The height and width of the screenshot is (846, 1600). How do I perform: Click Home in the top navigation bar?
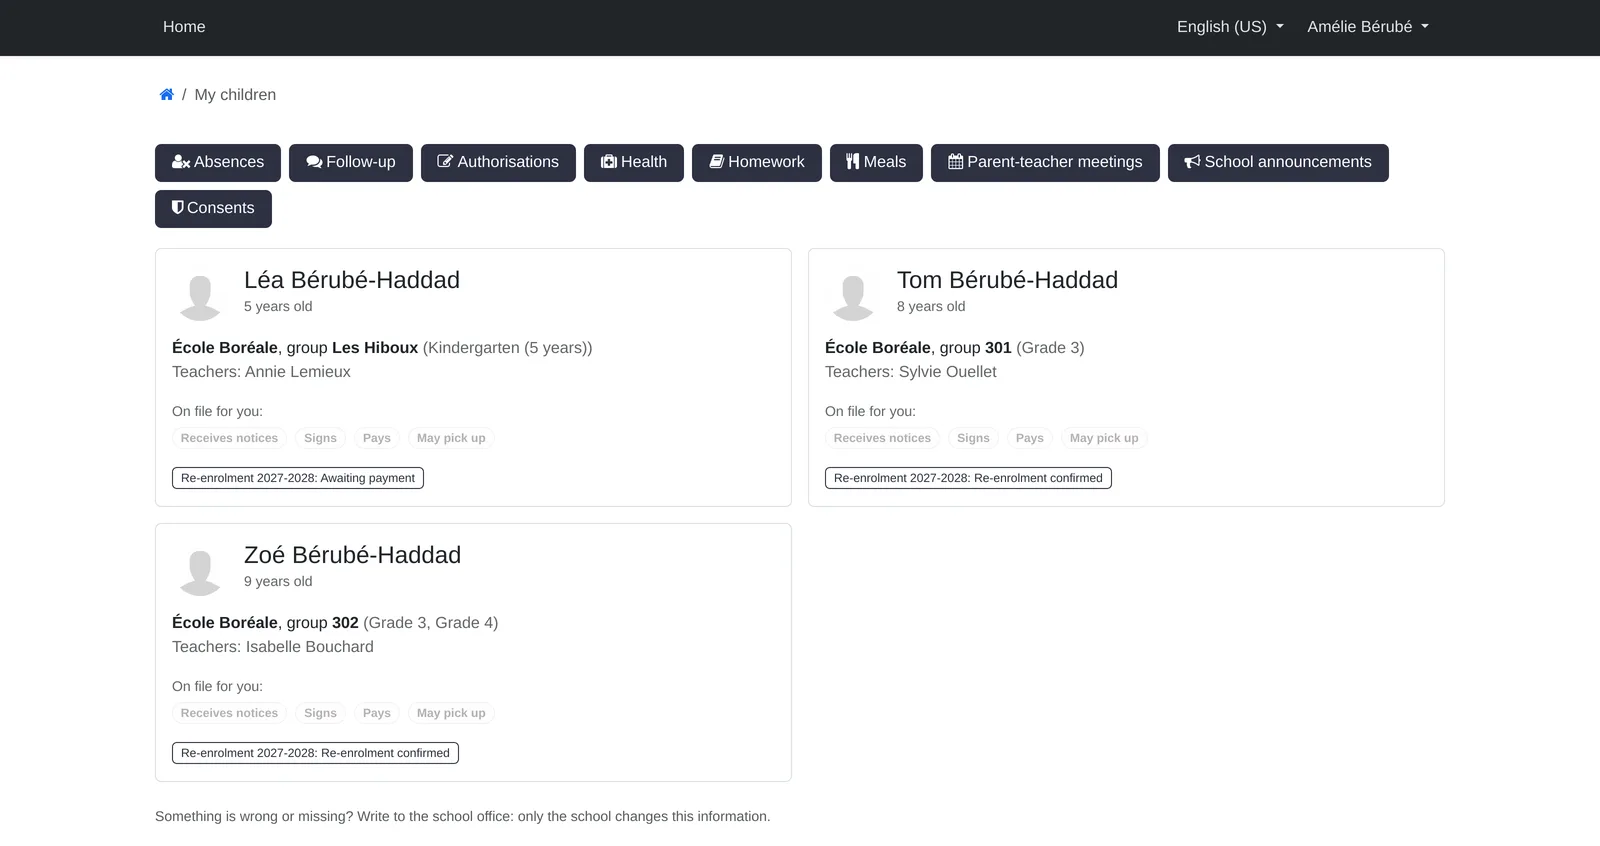pyautogui.click(x=184, y=27)
